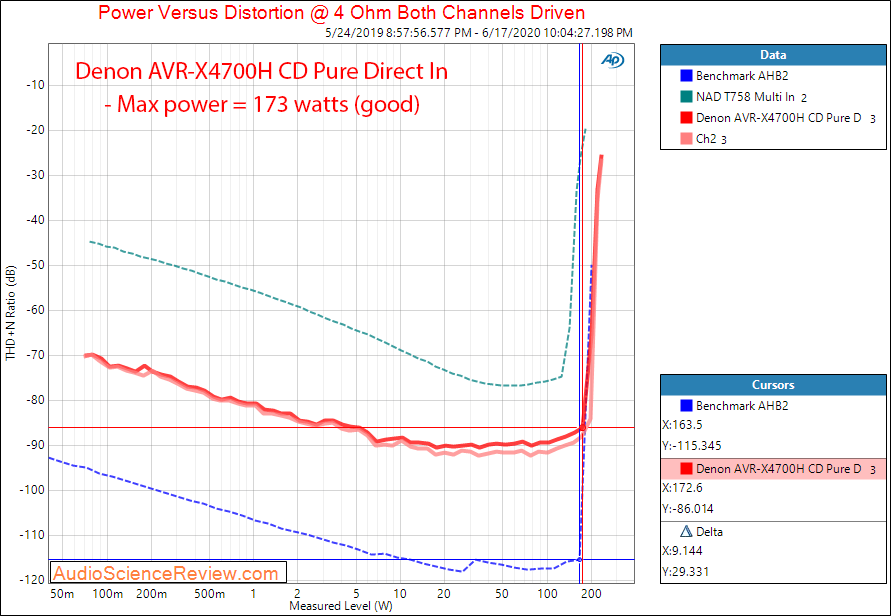
Task: Click the blue Benchmark cursor marker on curve
Action: 580,560
